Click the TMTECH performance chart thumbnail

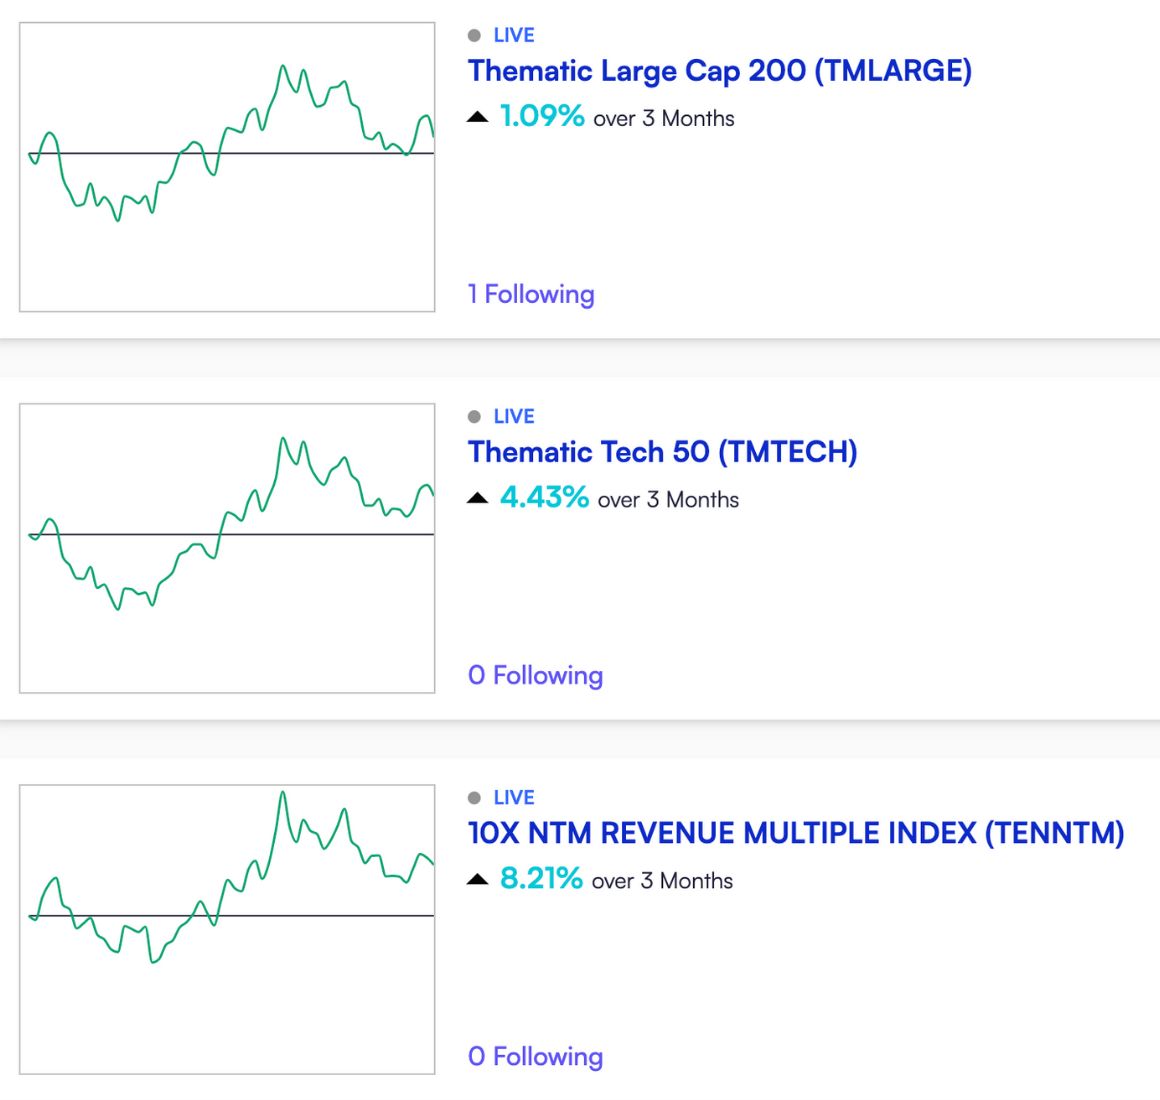click(x=227, y=548)
